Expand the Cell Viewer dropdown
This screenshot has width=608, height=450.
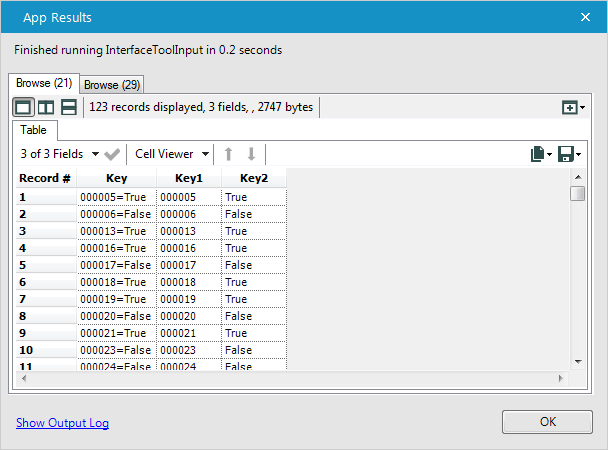pos(172,154)
